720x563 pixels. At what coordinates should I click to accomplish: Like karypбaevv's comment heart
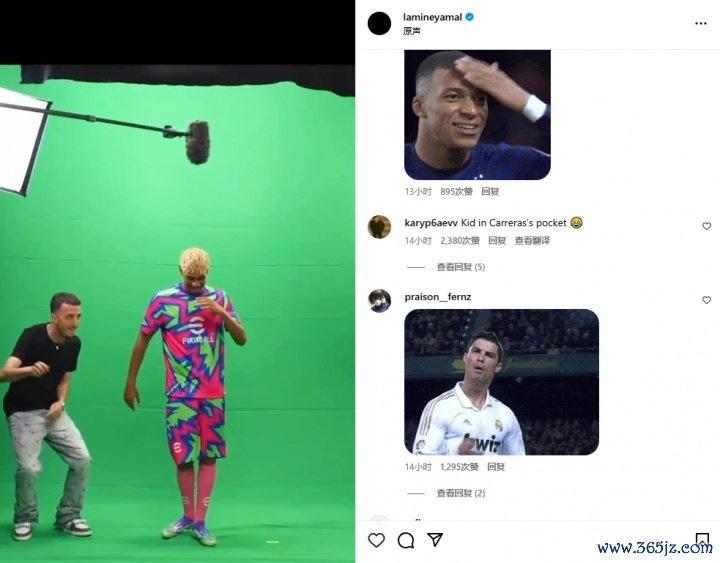click(706, 226)
